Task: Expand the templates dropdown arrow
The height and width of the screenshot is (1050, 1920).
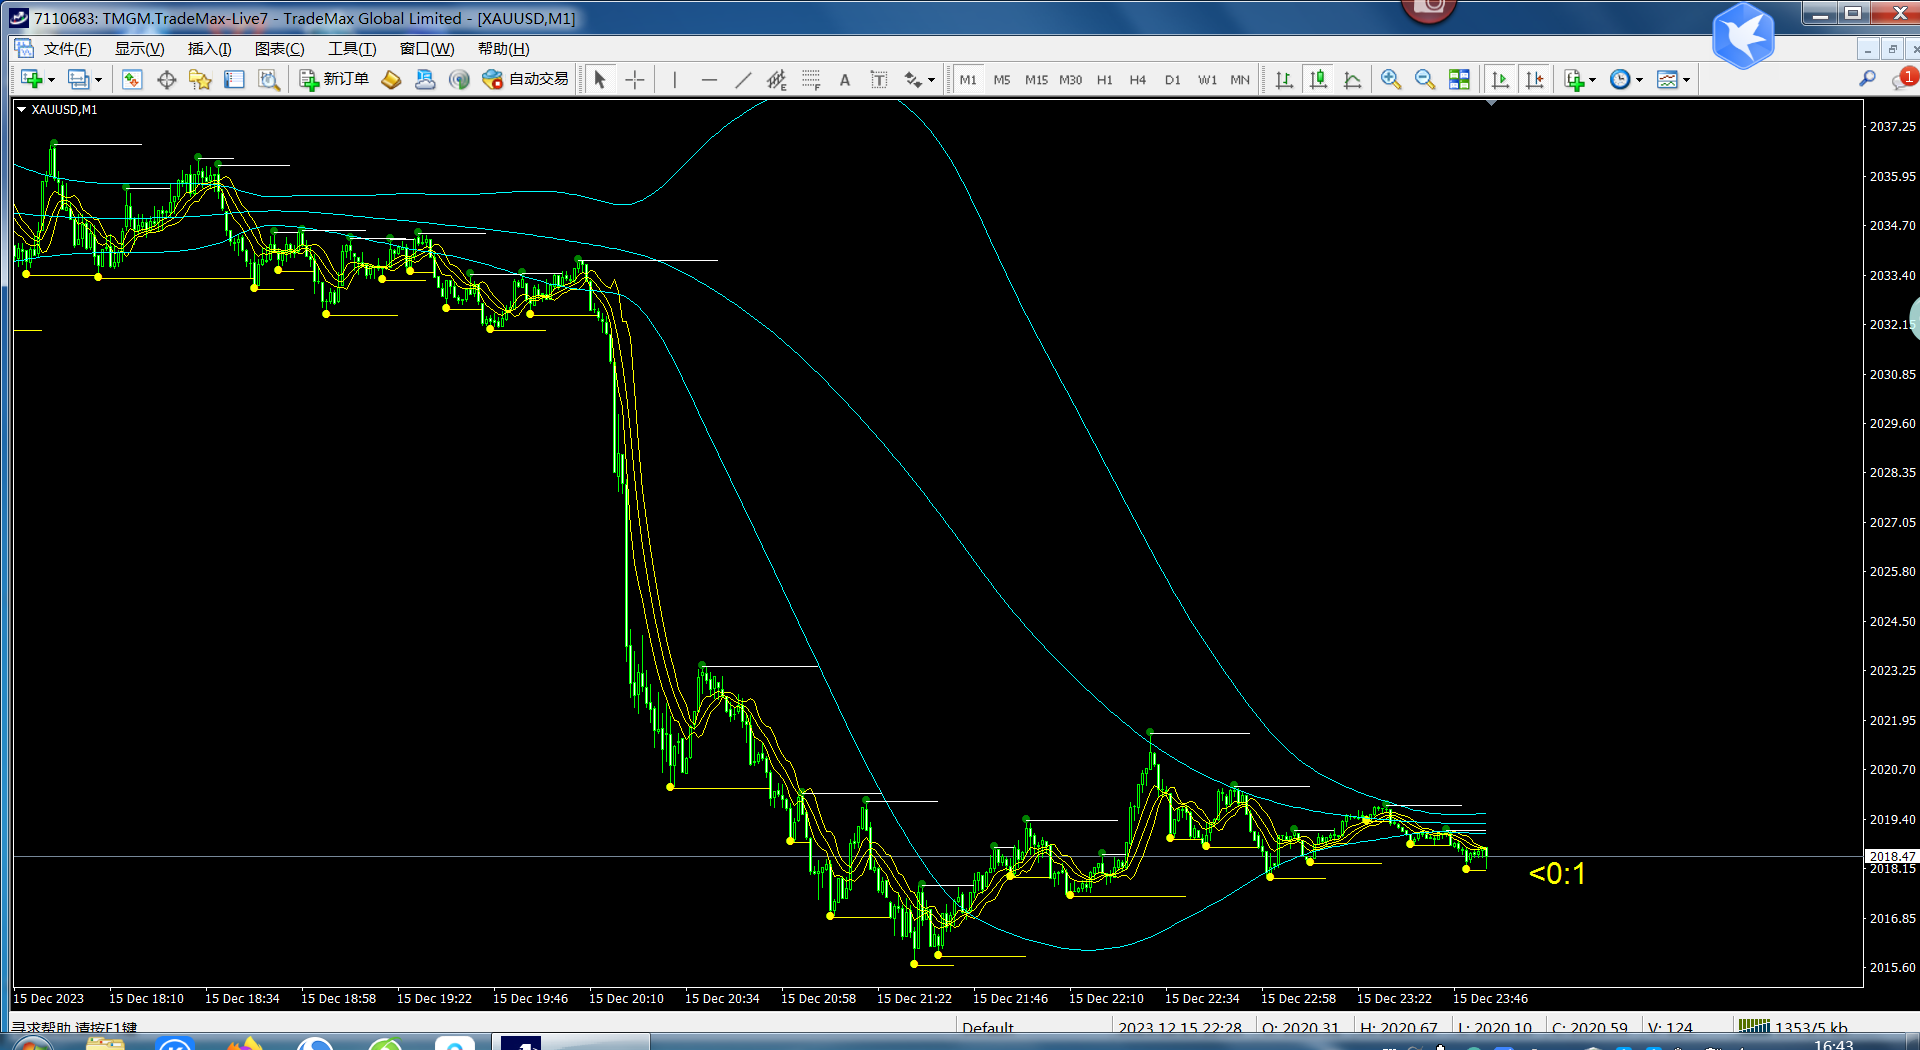Action: 1686,80
